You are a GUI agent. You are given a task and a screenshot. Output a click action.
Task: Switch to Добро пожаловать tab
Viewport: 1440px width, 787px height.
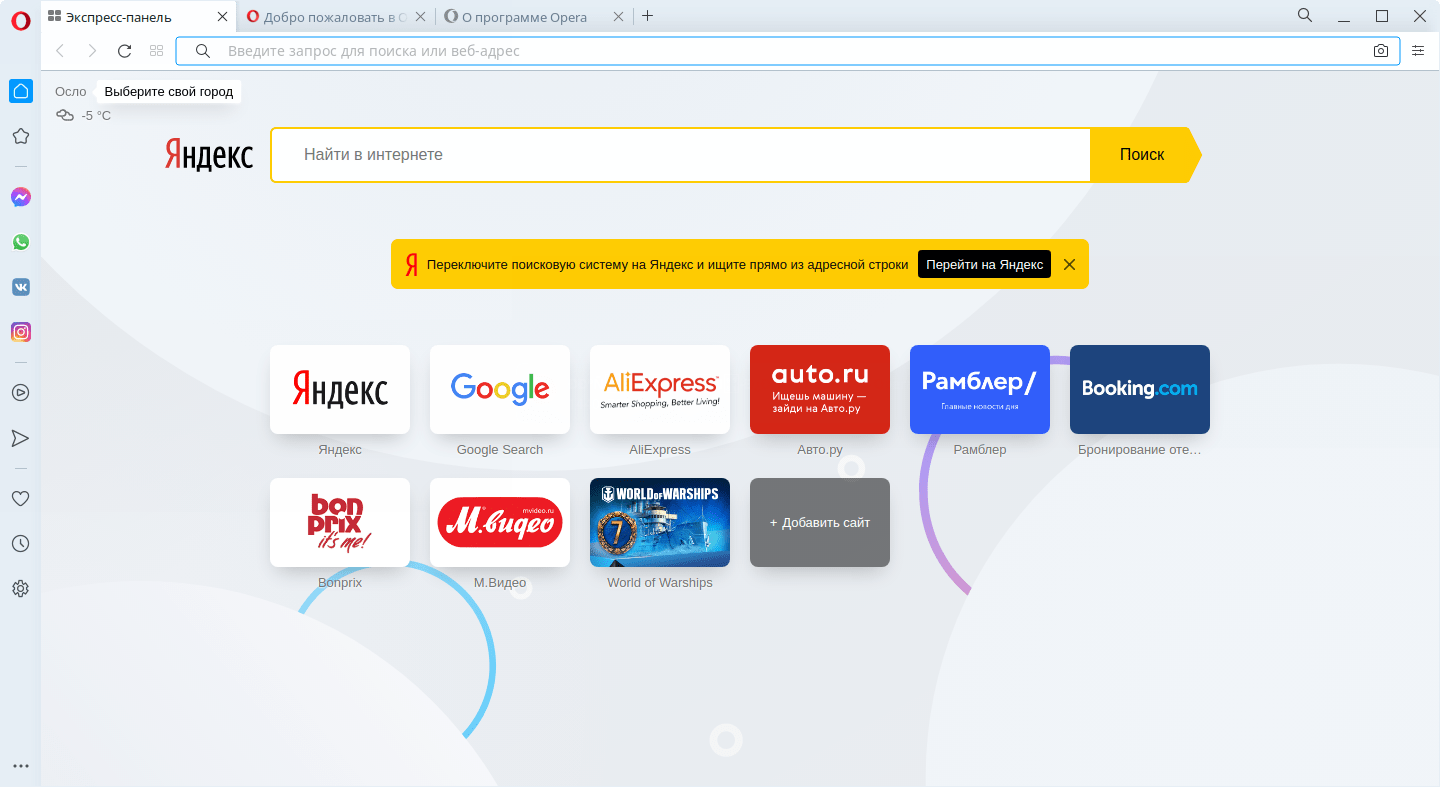click(x=336, y=17)
